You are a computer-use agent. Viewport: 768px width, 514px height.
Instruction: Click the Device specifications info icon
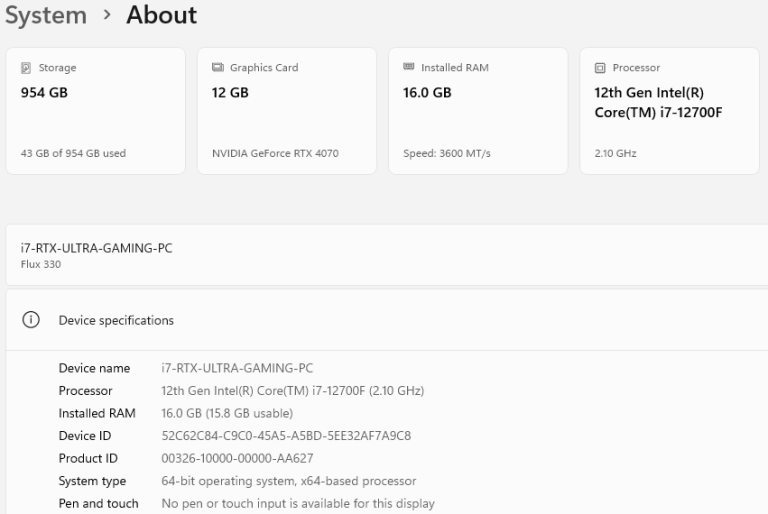[x=31, y=321]
